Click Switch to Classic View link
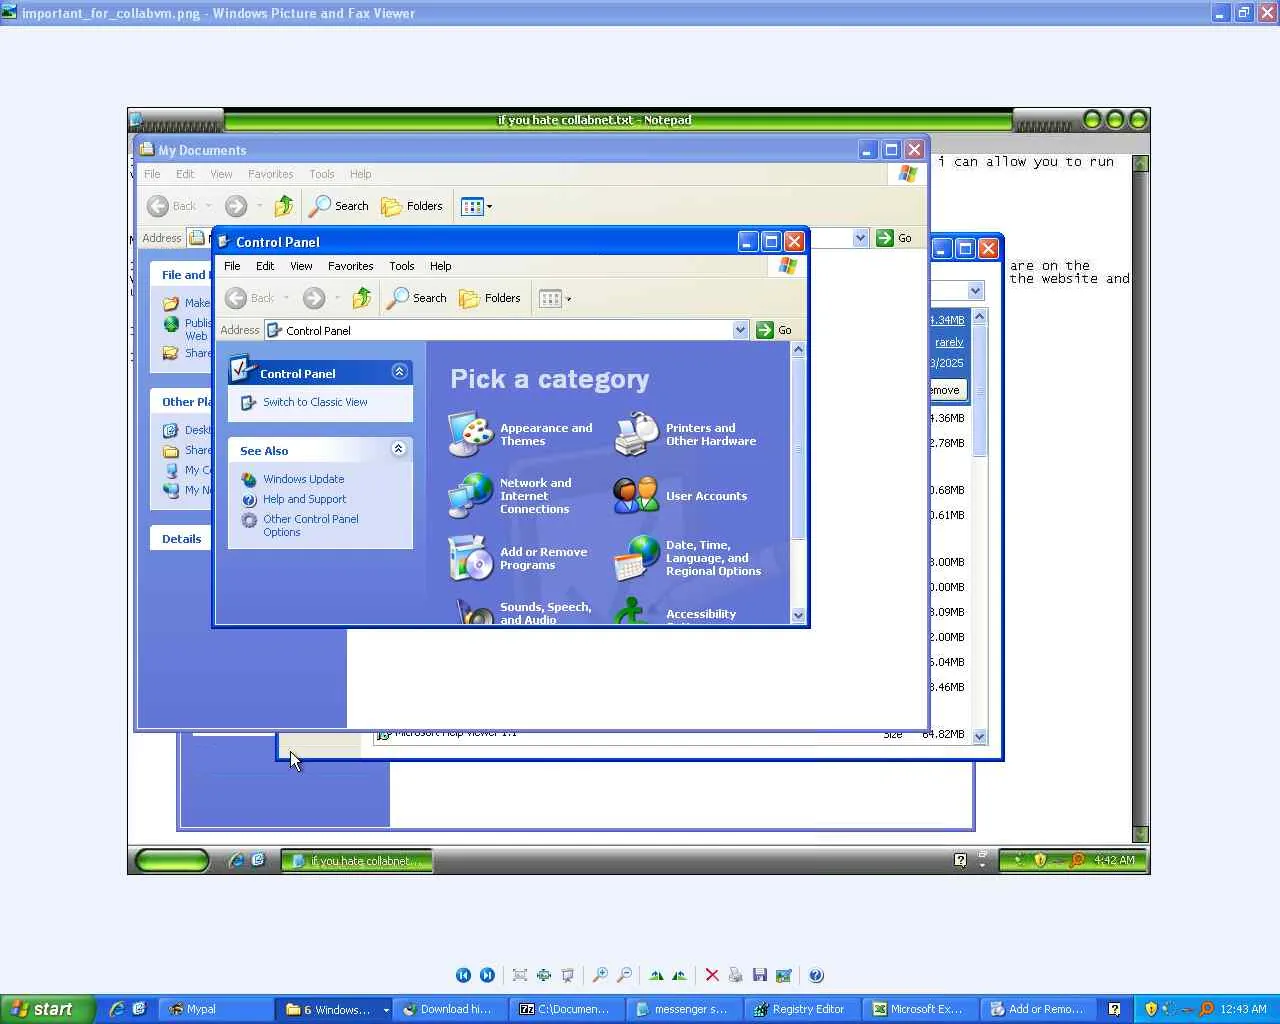Image resolution: width=1280 pixels, height=1024 pixels. point(315,402)
